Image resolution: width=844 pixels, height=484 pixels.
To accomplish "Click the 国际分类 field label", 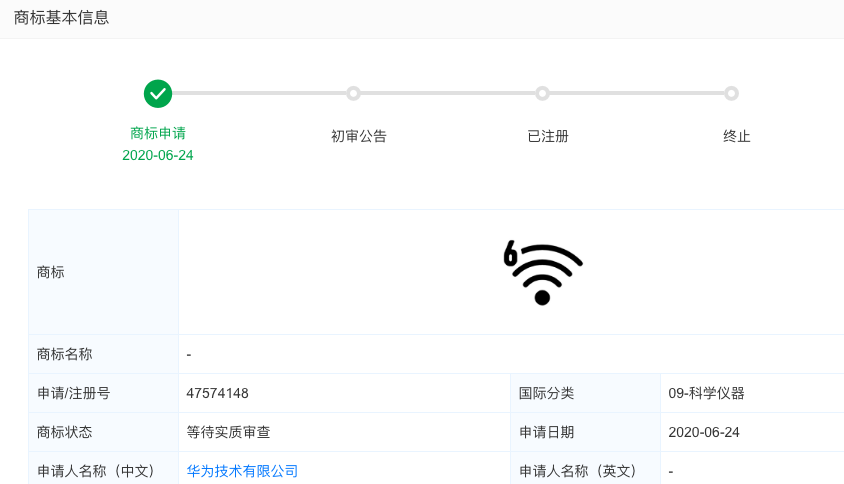I will pyautogui.click(x=546, y=393).
